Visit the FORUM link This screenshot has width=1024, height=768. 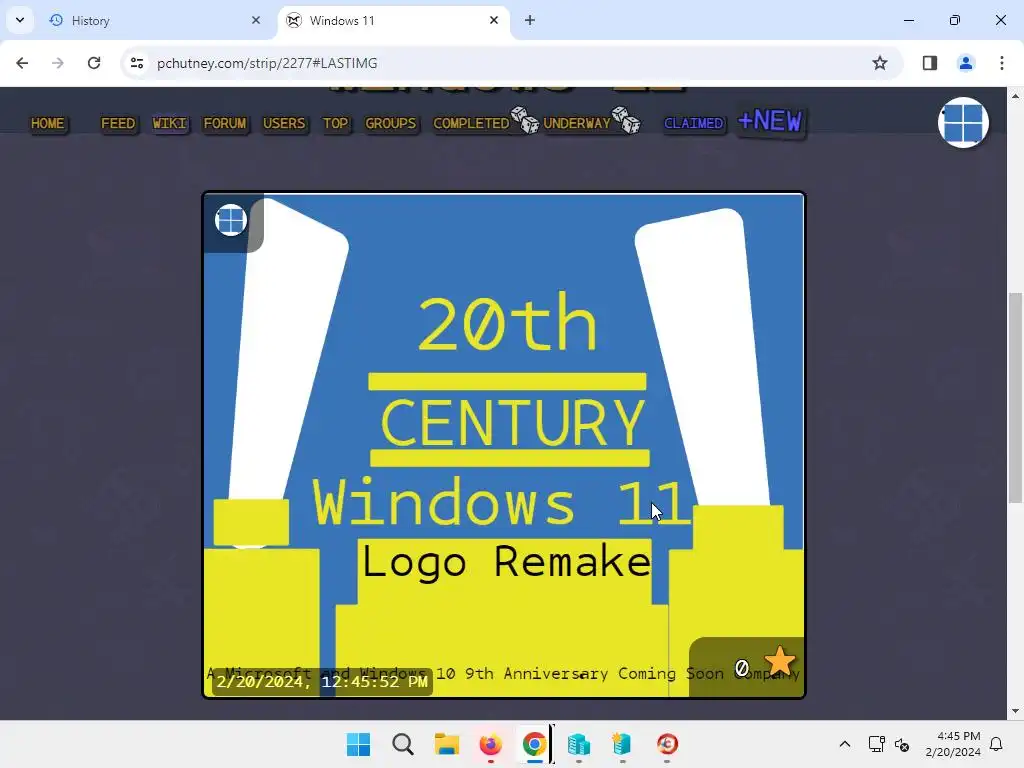pos(225,123)
